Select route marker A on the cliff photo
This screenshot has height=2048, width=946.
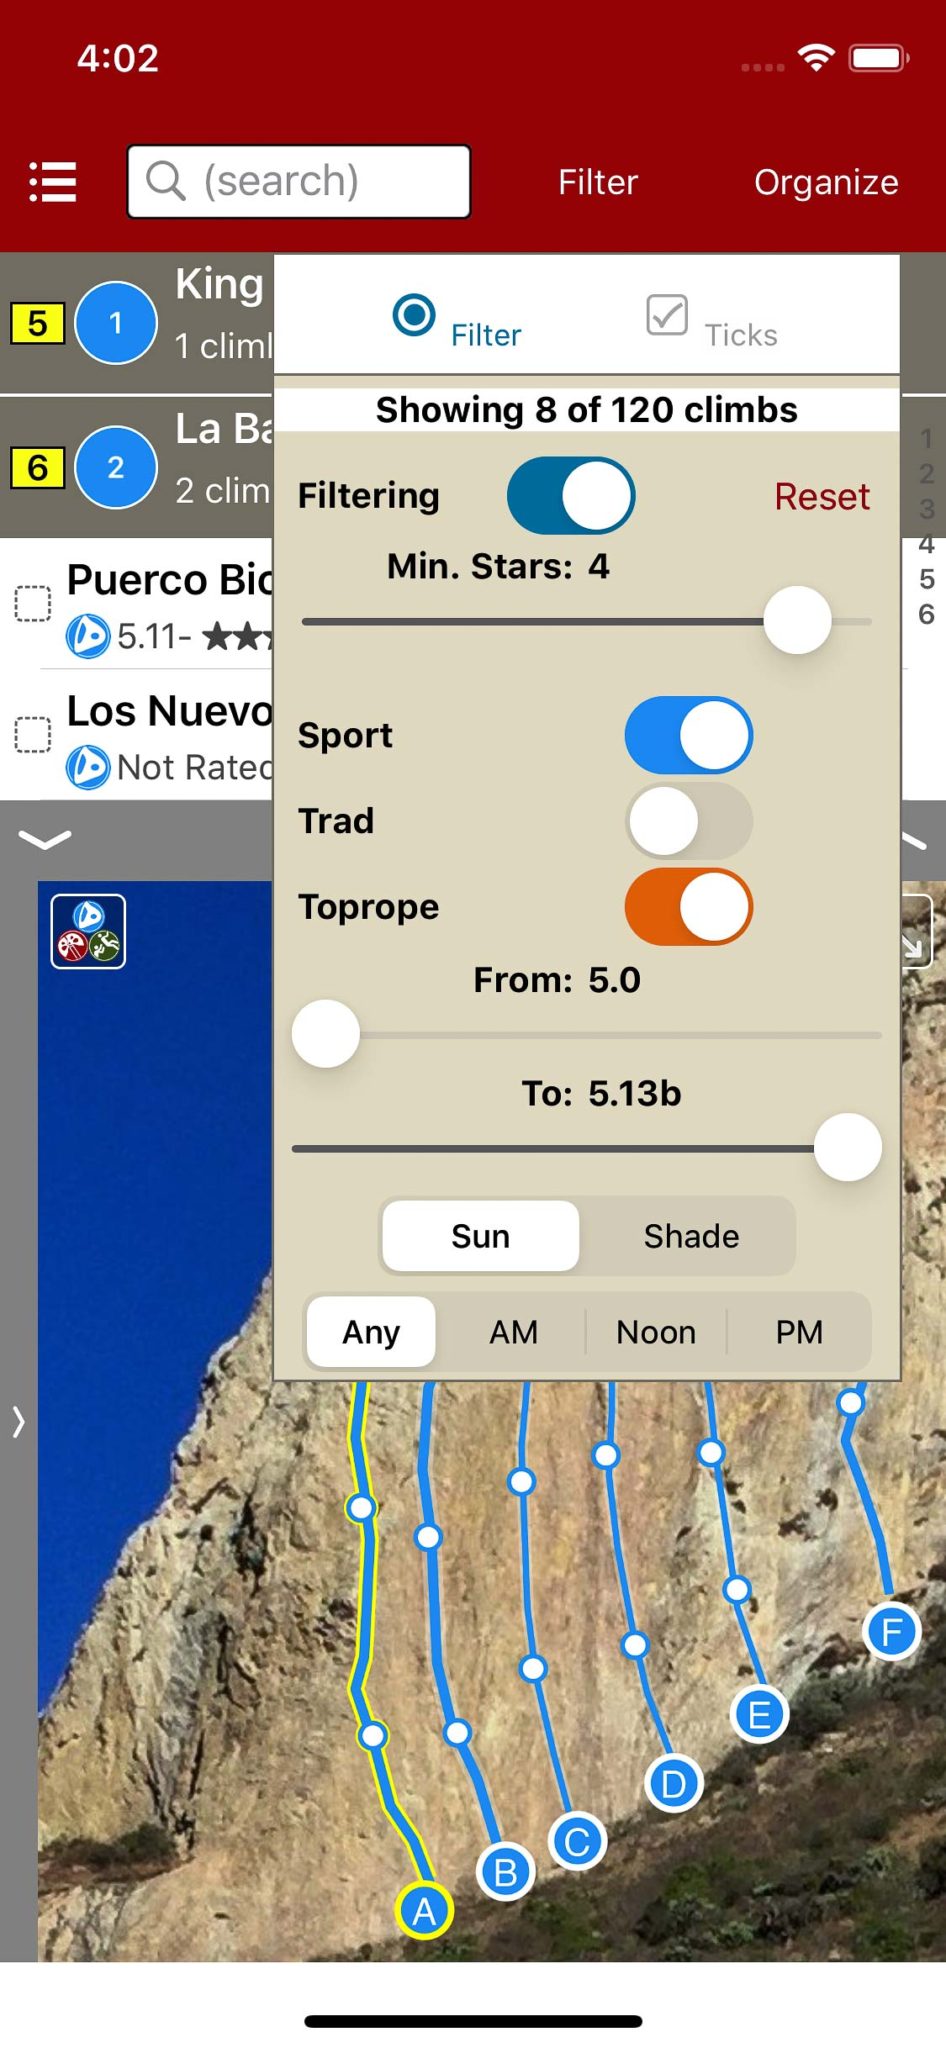pyautogui.click(x=424, y=1911)
